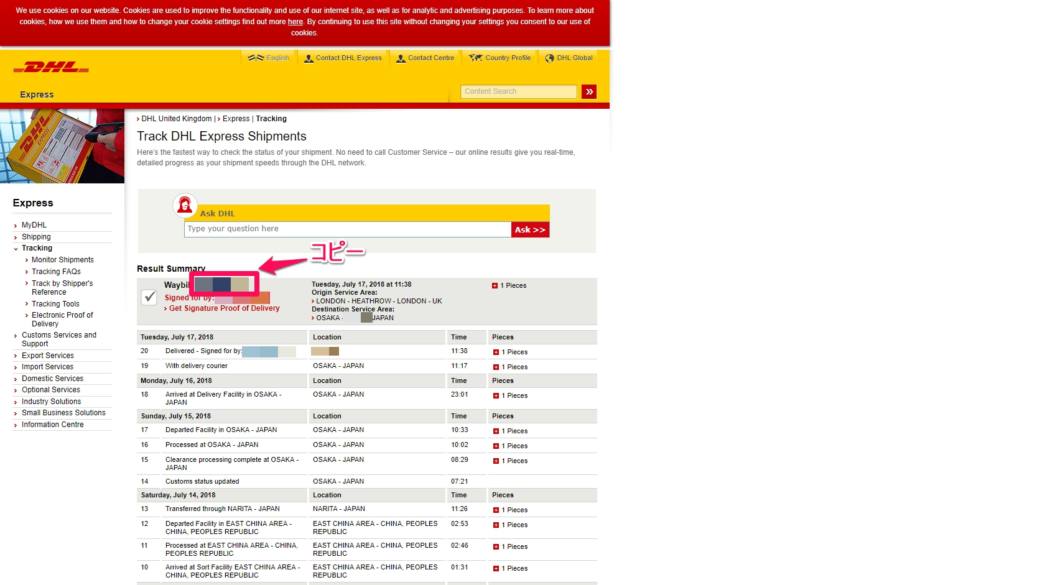Image resolution: width=1060 pixels, height=585 pixels.
Task: Switch language via the English flag link
Action: [x=269, y=58]
